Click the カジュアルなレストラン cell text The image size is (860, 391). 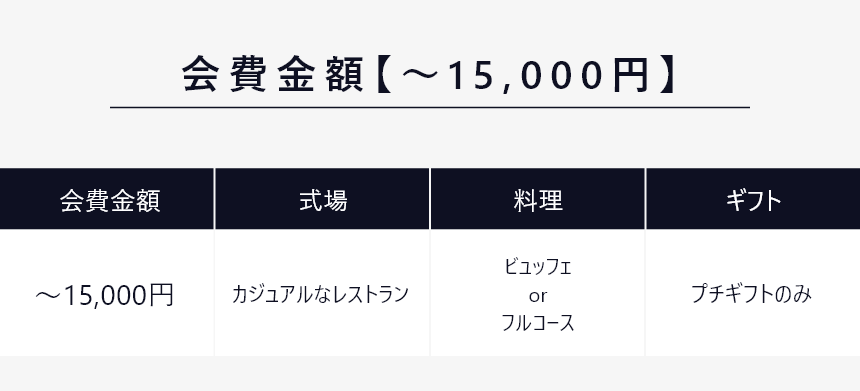coord(320,294)
